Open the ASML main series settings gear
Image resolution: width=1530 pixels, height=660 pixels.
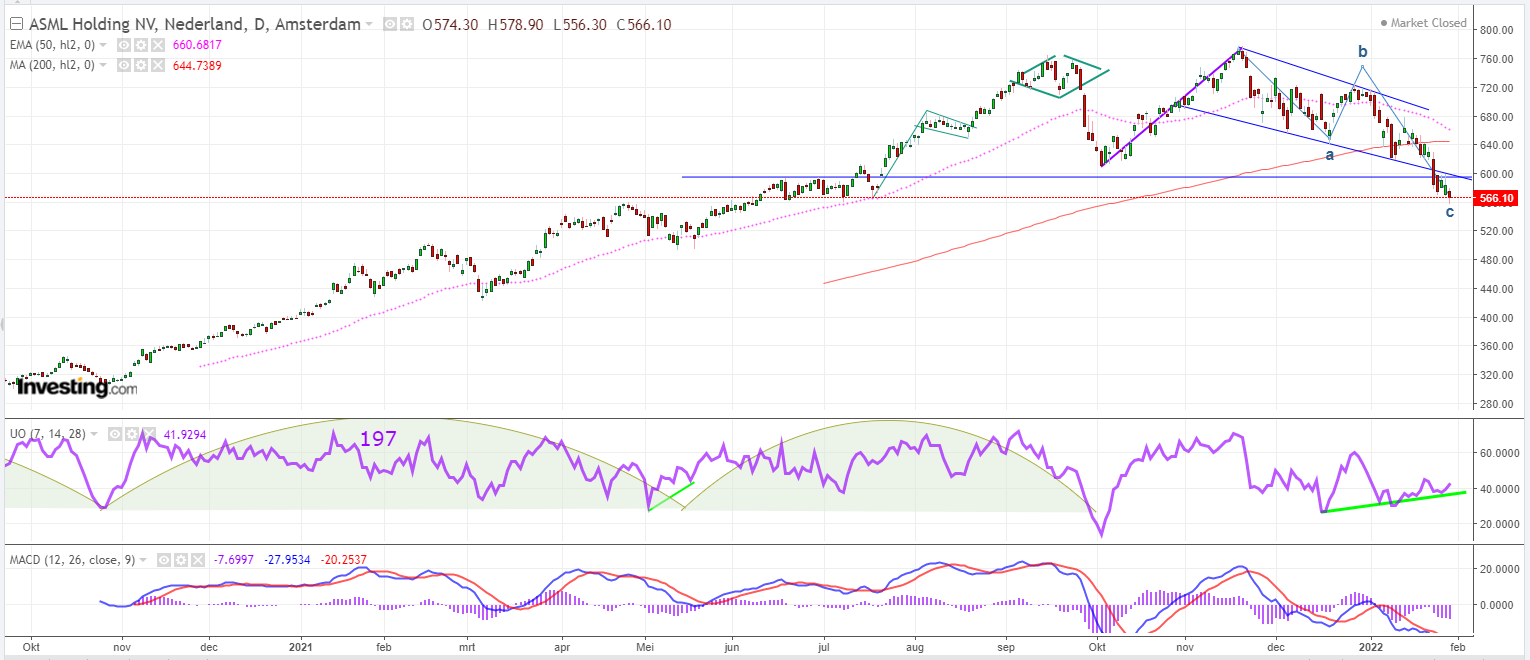(407, 24)
